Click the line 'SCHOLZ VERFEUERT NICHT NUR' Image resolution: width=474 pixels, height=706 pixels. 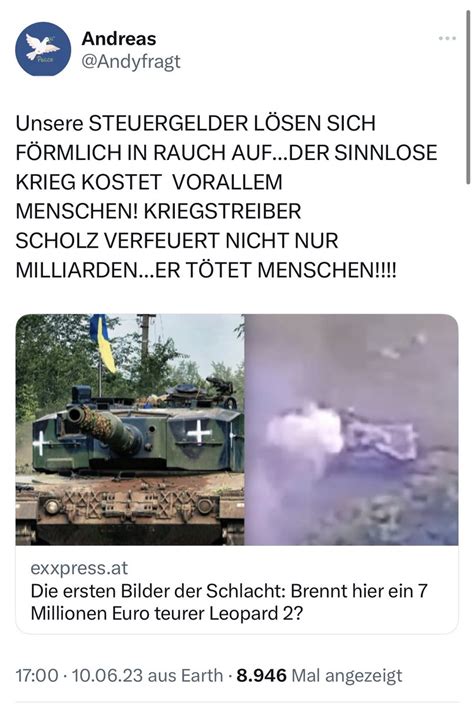click(176, 240)
